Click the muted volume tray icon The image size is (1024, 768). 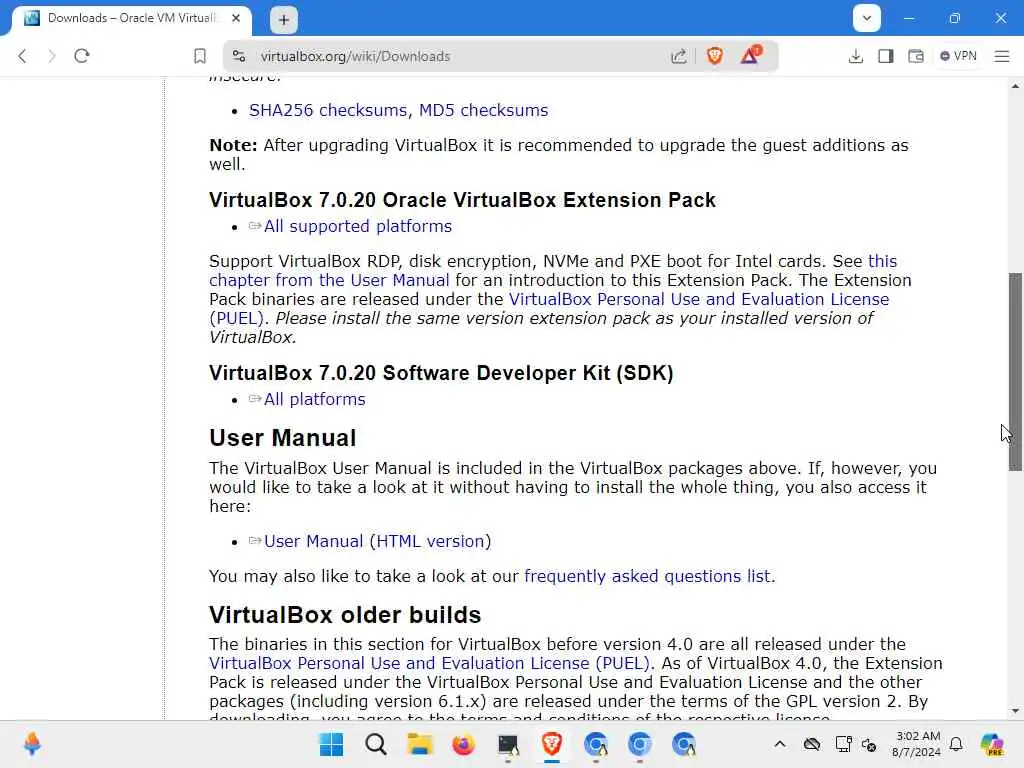[x=869, y=744]
